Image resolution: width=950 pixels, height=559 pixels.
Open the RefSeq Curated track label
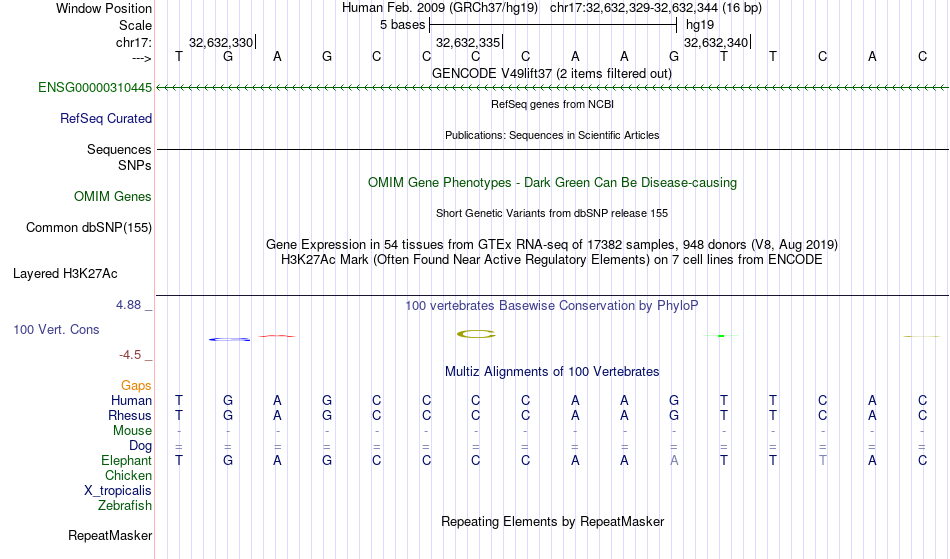pos(105,119)
